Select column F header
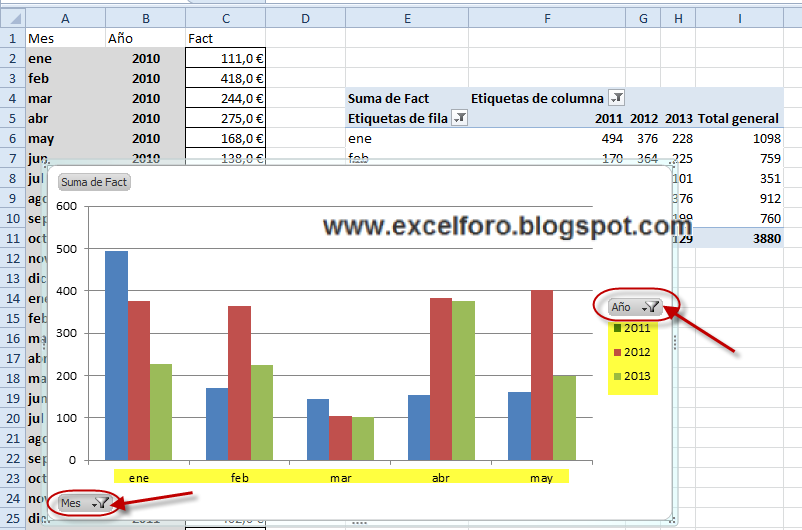Viewport: 802px width, 530px height. [547, 18]
